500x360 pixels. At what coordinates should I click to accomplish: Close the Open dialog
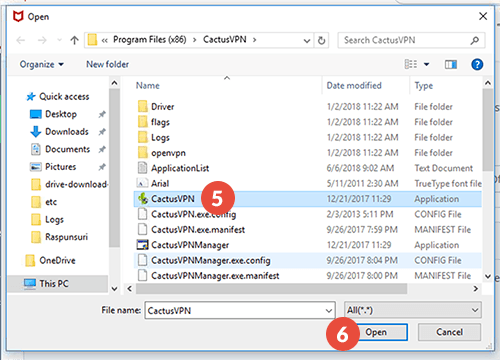click(x=483, y=16)
